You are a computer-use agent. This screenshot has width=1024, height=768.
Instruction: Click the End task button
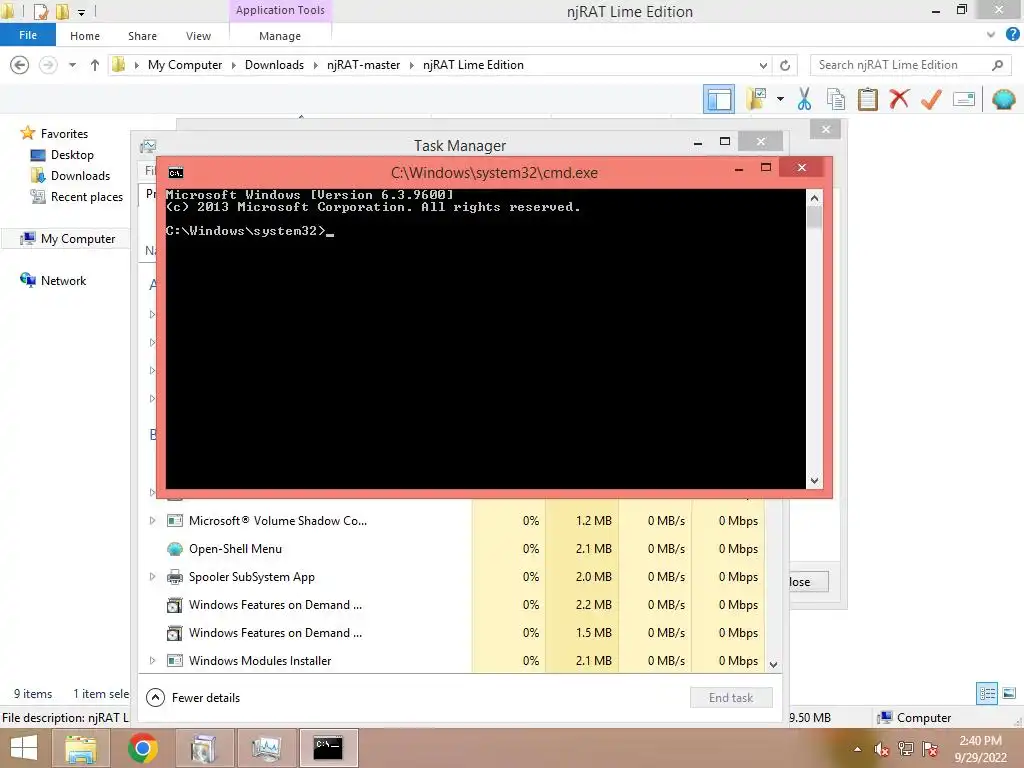point(731,697)
